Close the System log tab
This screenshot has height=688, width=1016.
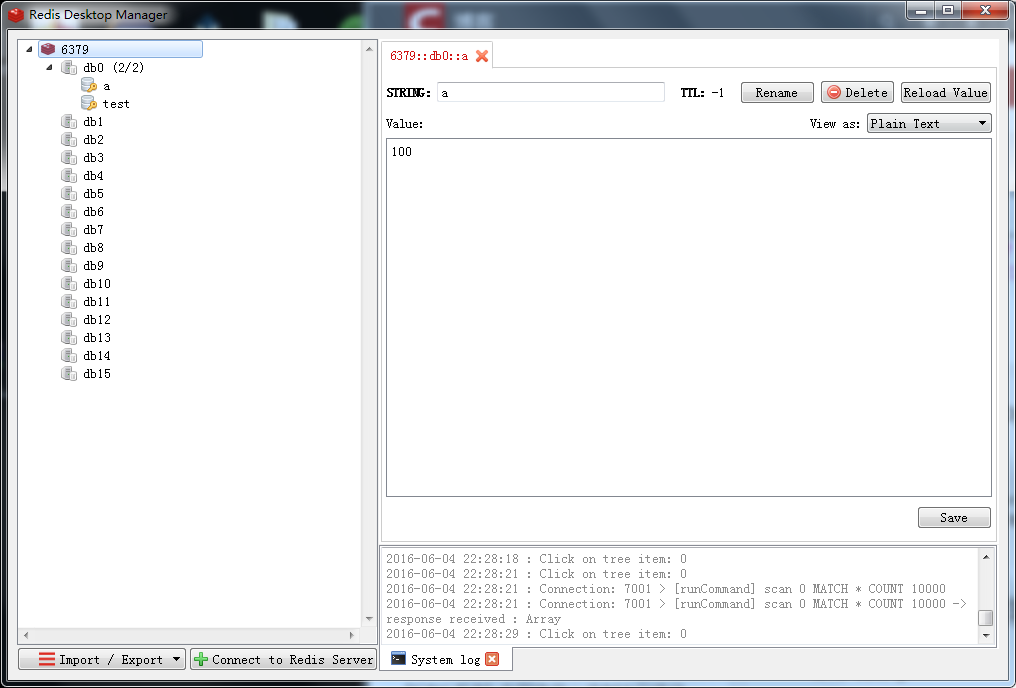[492, 659]
